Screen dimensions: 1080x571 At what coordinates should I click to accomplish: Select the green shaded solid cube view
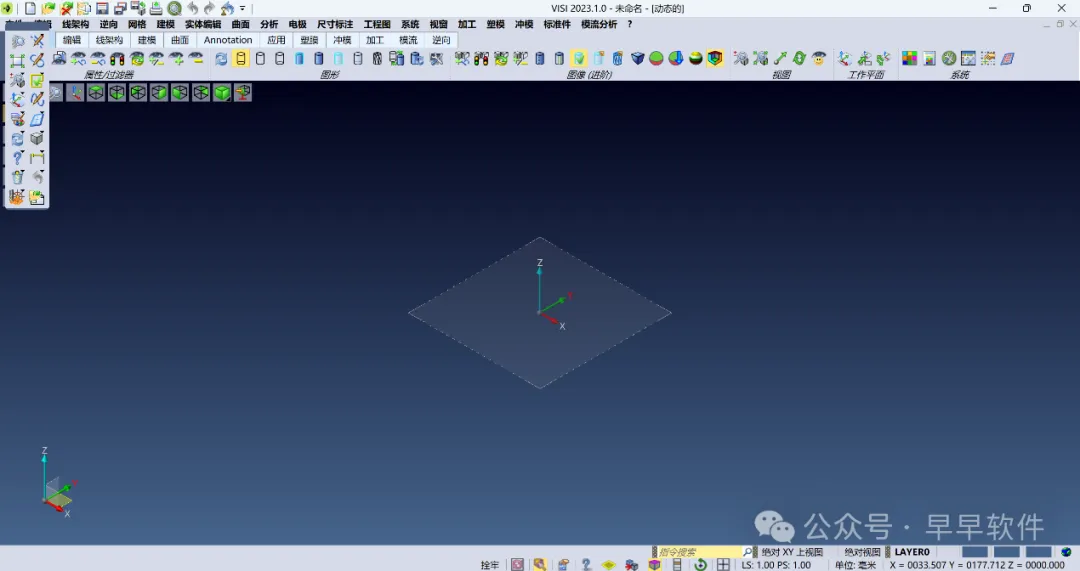tap(222, 92)
